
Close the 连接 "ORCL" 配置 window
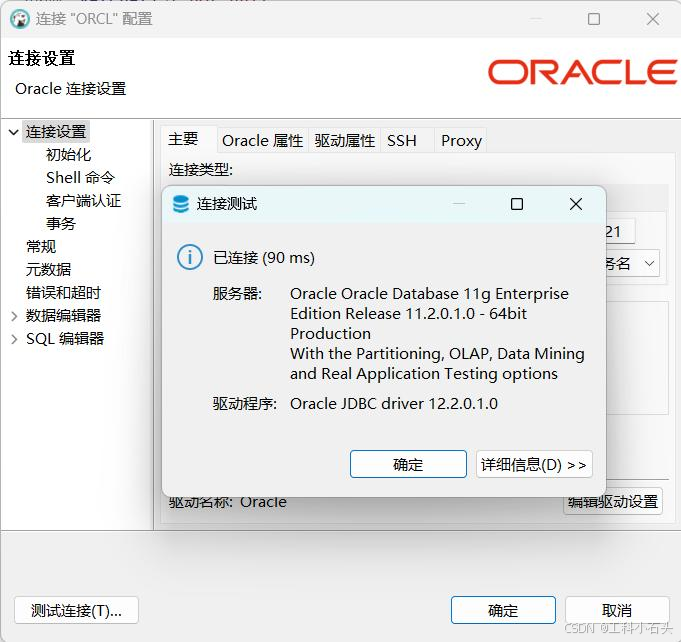[x=653, y=19]
